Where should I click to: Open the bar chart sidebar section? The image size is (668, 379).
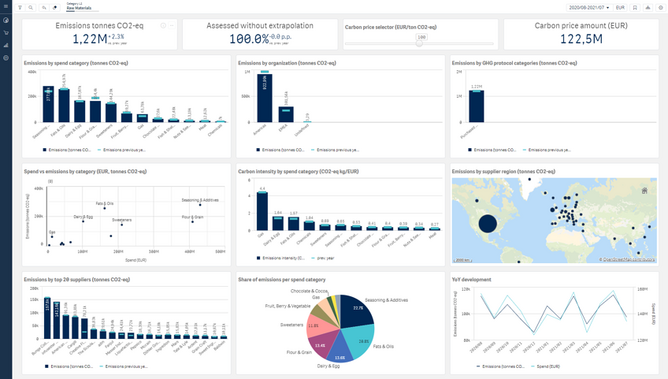point(6,45)
